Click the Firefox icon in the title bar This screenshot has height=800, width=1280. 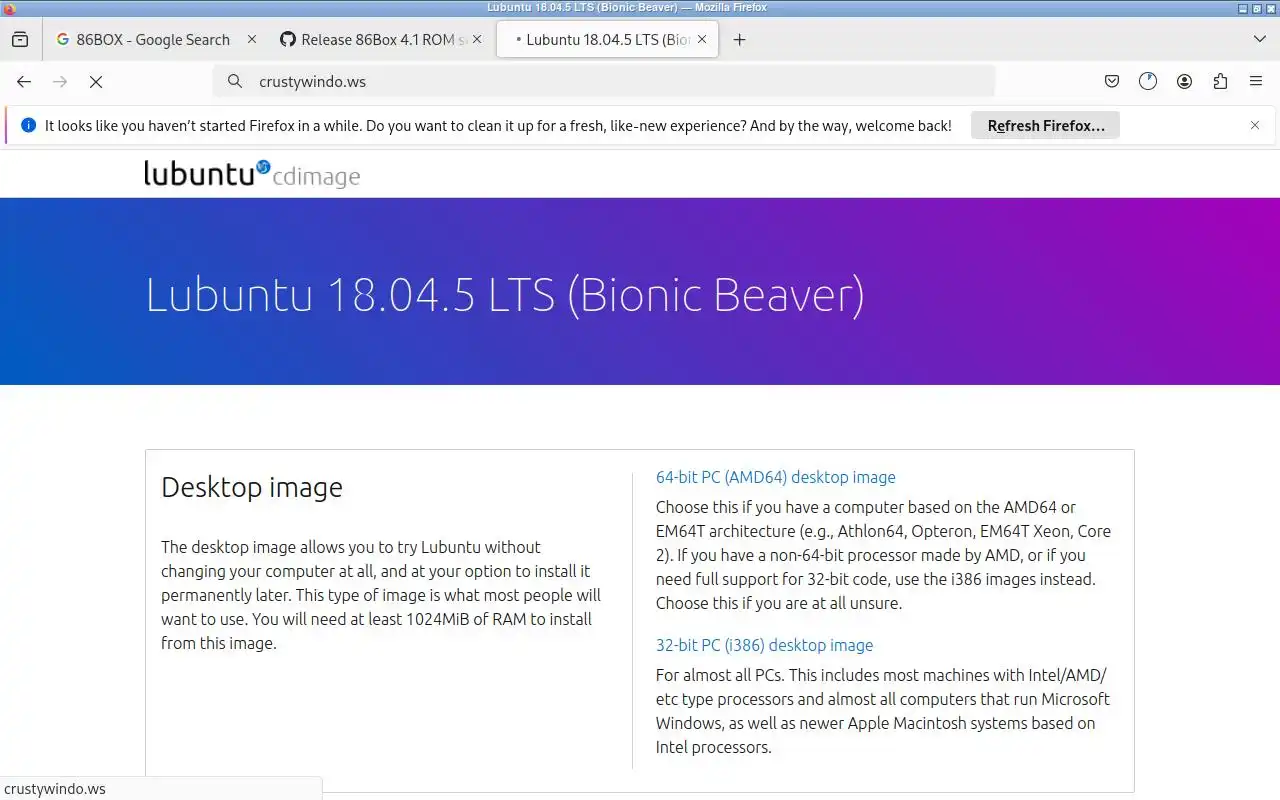pyautogui.click(x=8, y=7)
